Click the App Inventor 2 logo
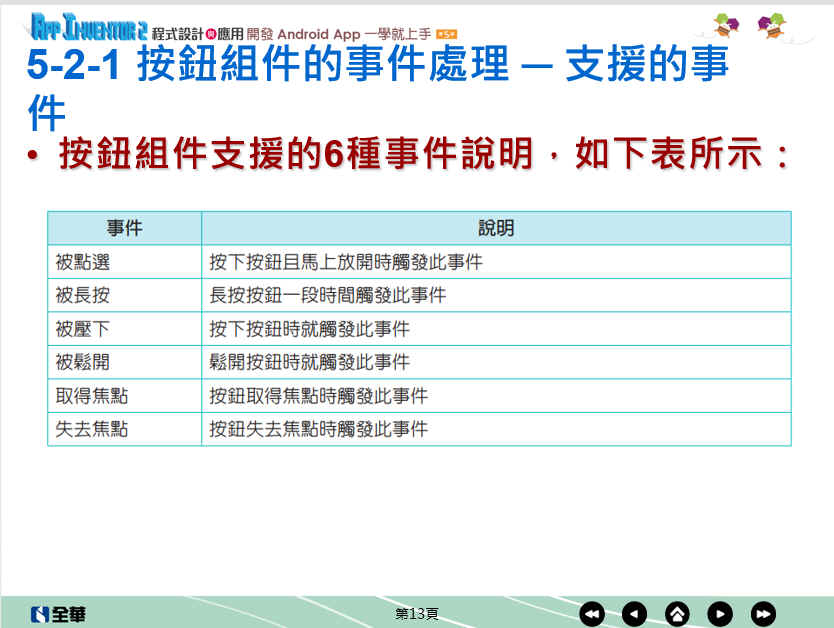The height and width of the screenshot is (628, 834). [89, 24]
